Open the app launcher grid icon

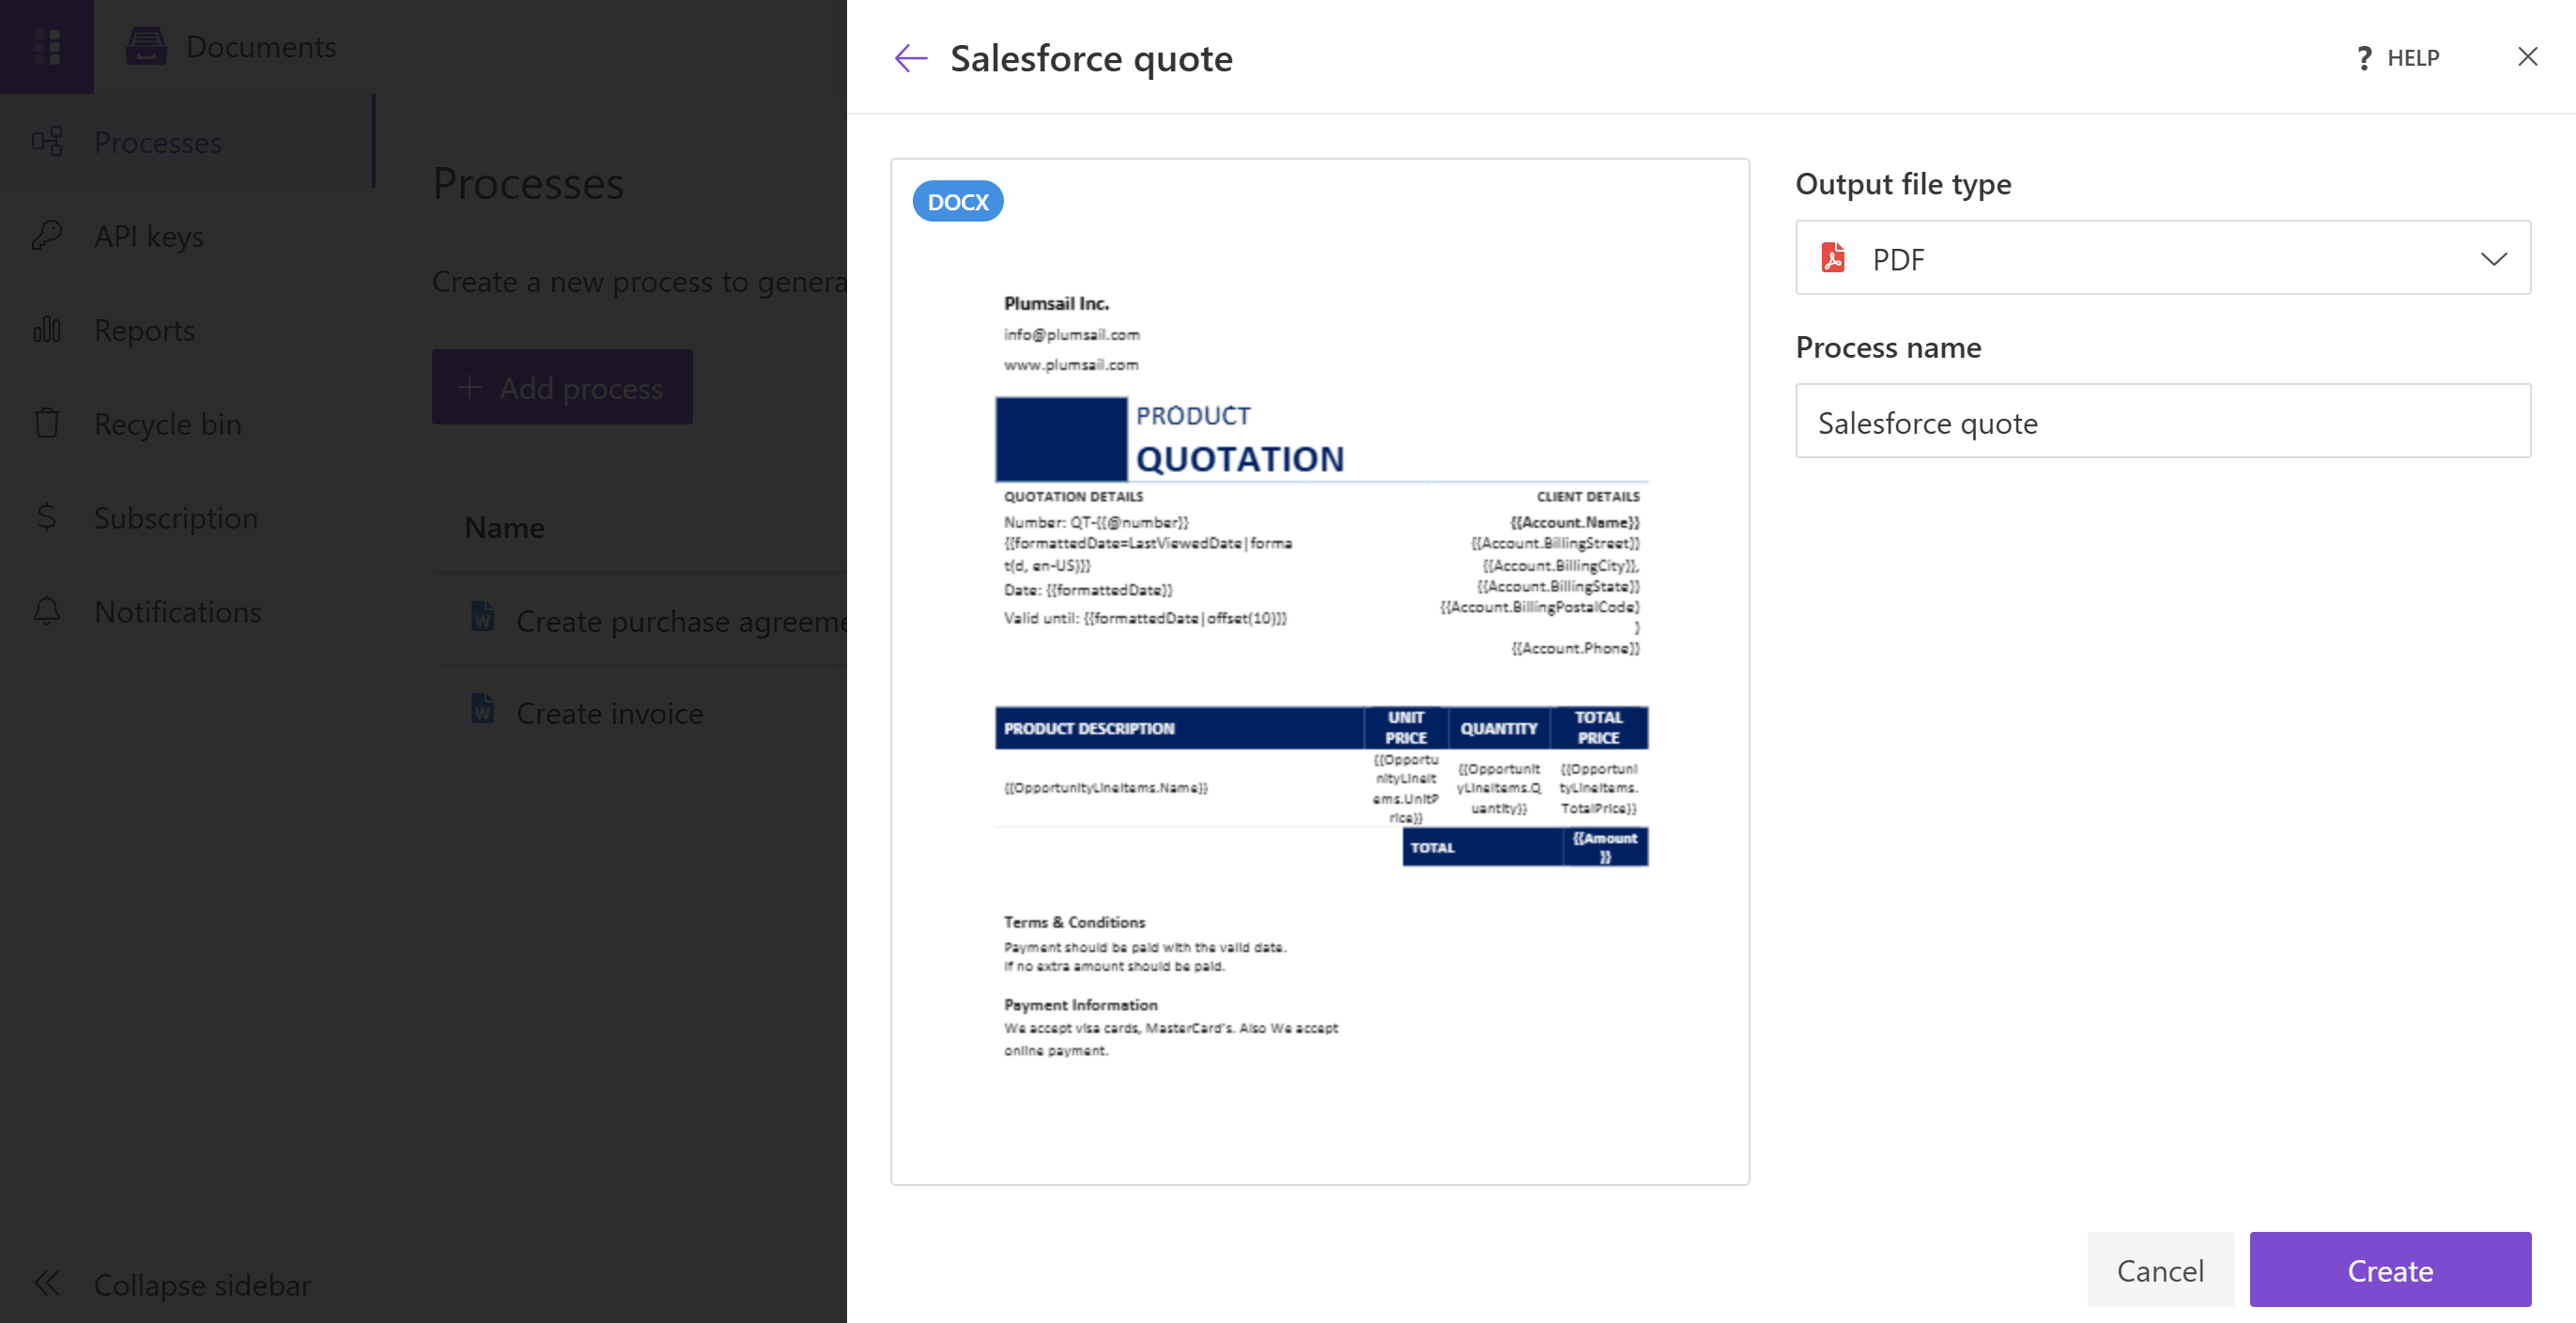(x=47, y=45)
